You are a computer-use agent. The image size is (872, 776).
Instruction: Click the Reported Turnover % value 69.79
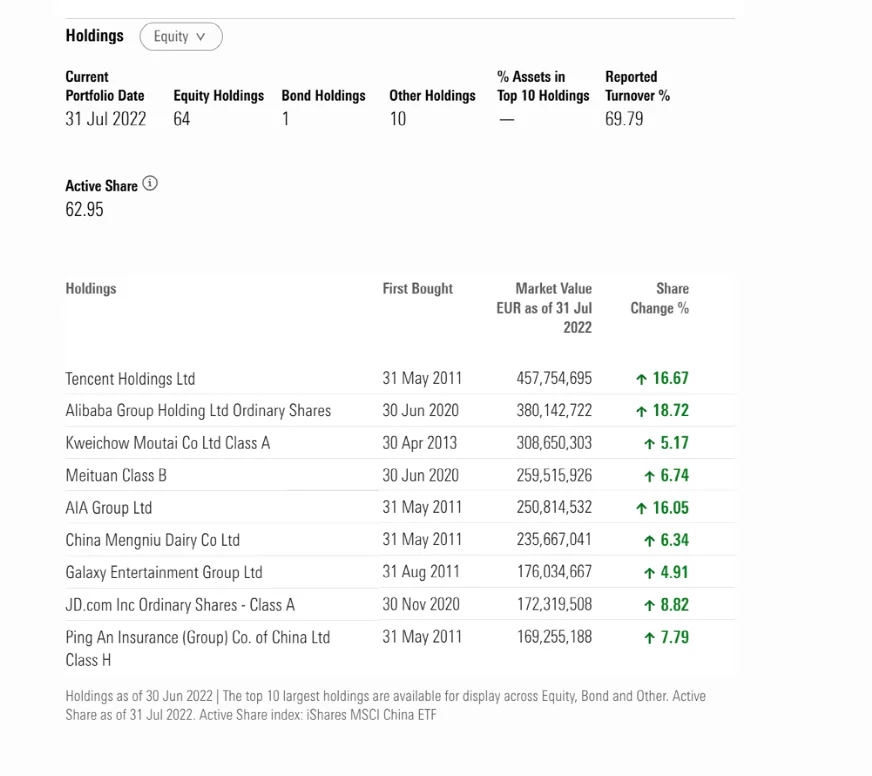pos(624,119)
